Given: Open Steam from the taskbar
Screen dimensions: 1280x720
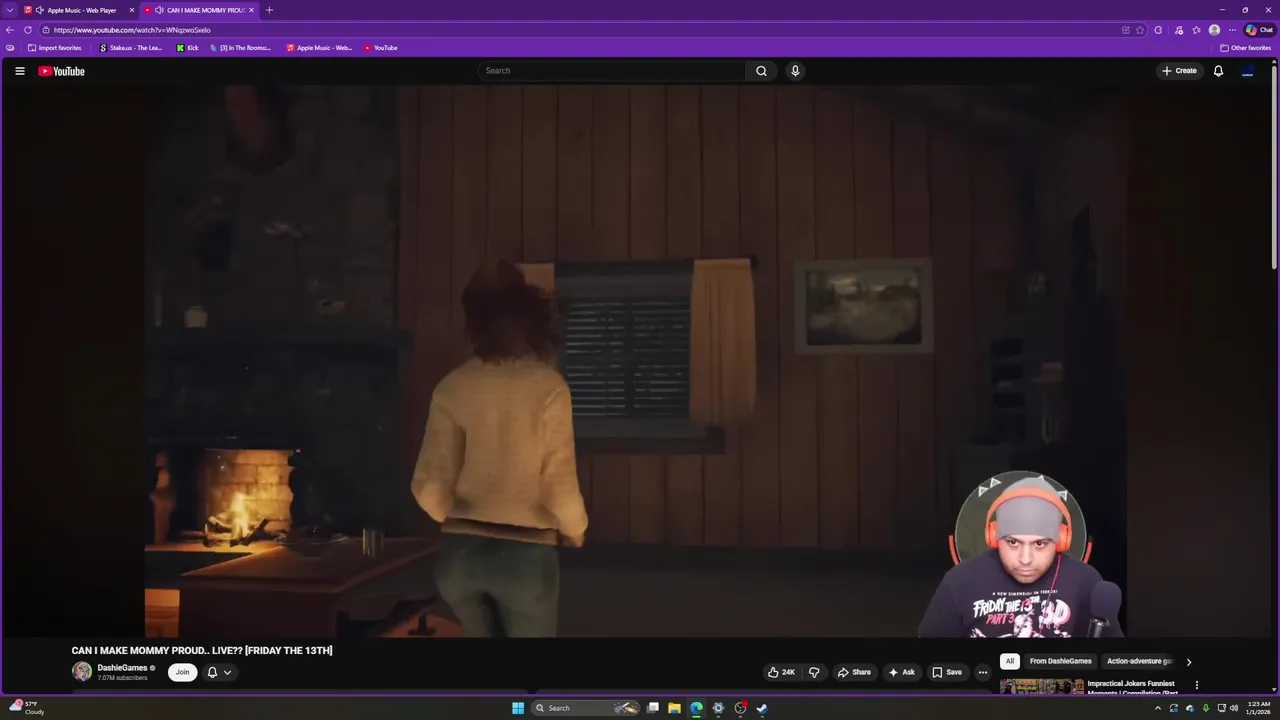Looking at the screenshot, I should 762,708.
